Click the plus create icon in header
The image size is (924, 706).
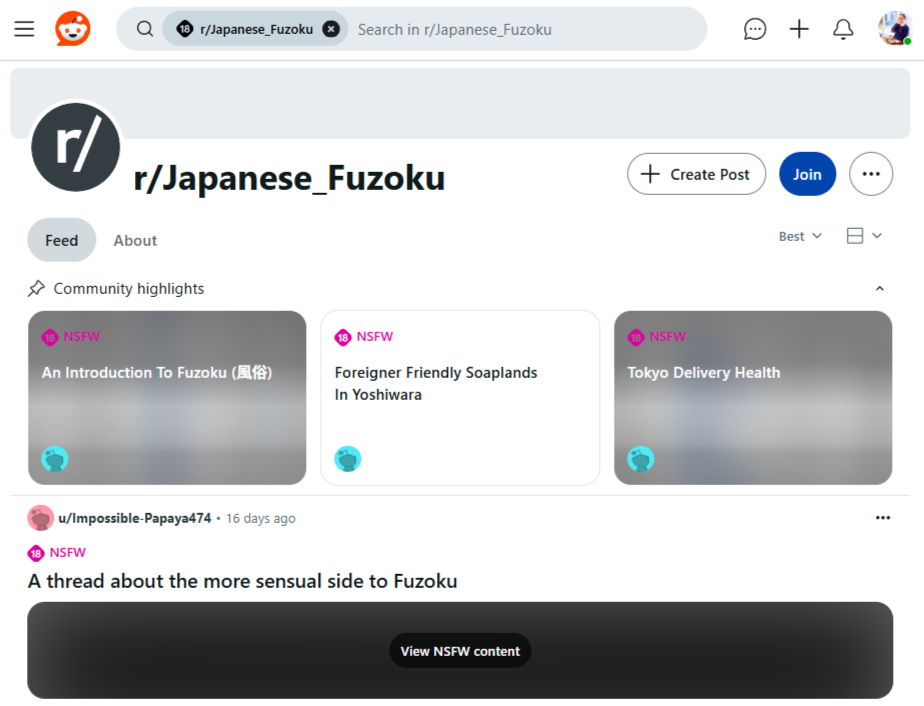point(799,29)
